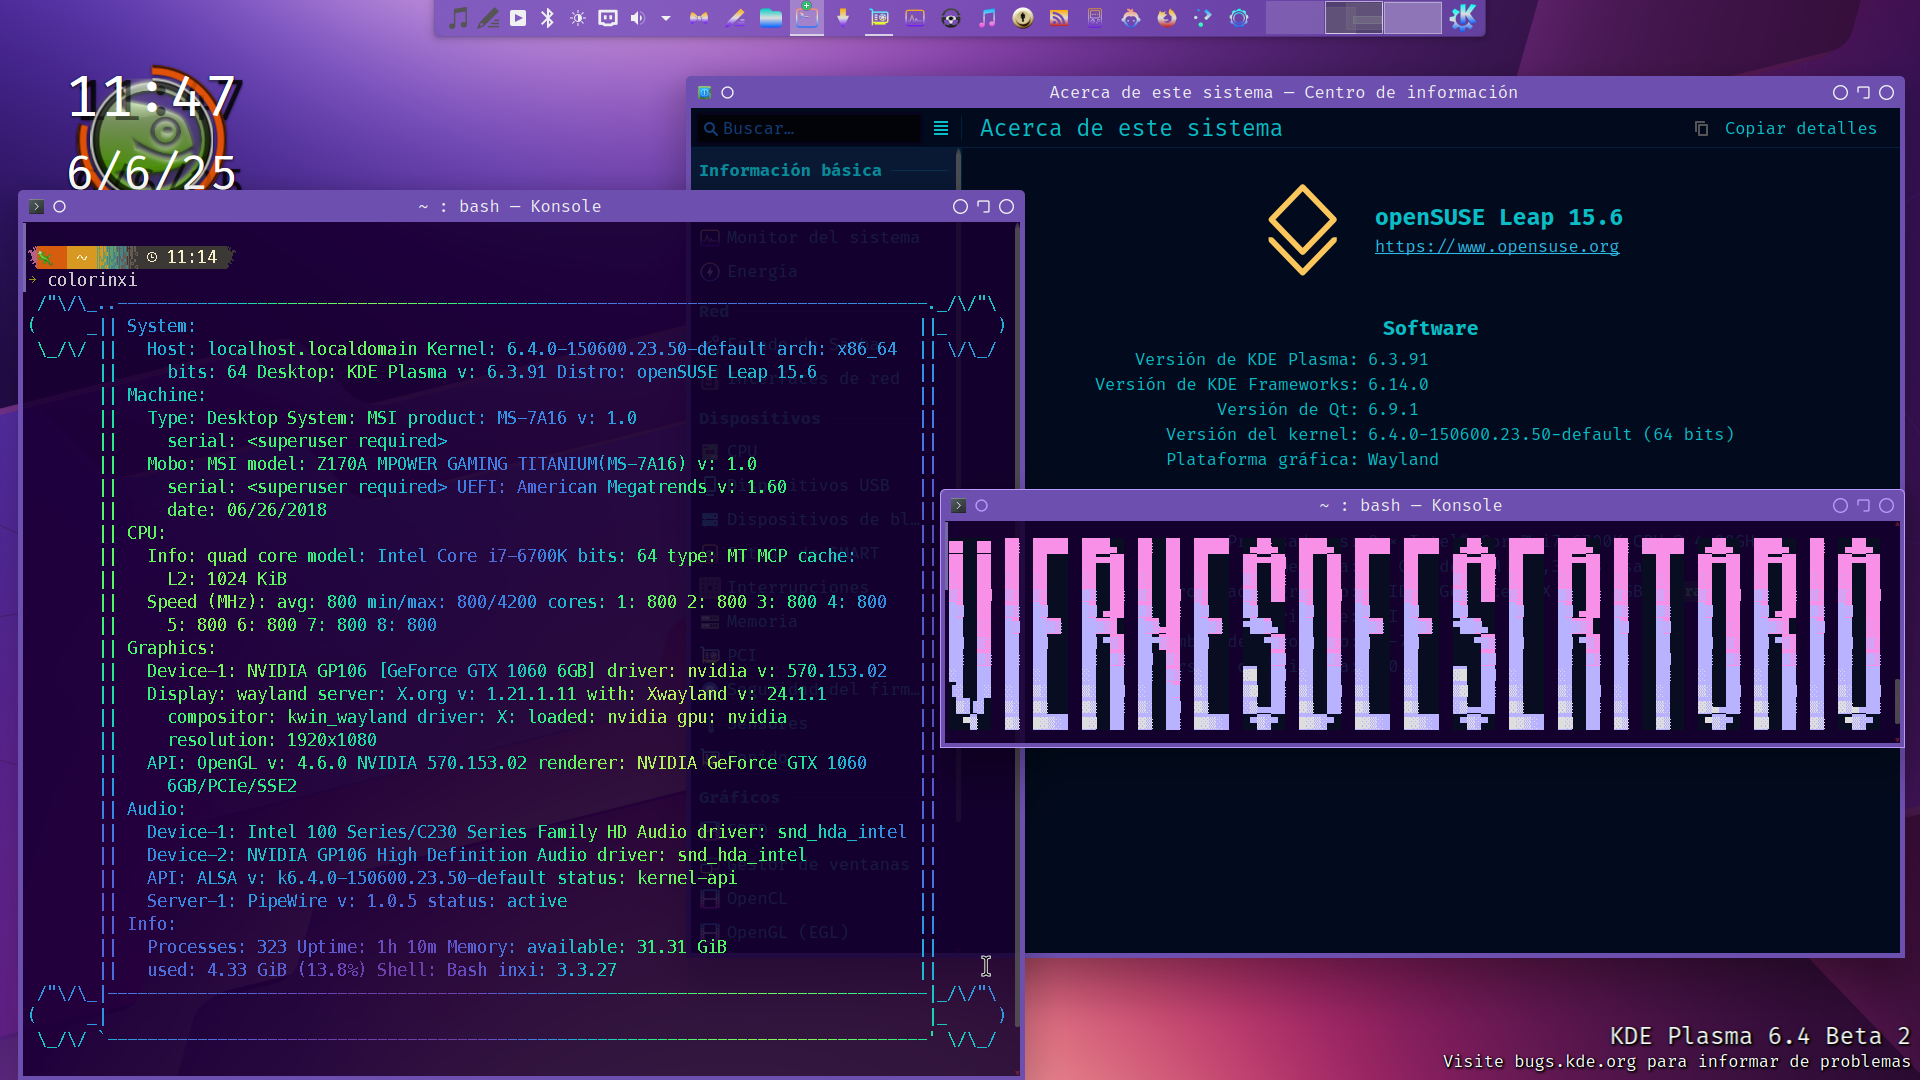Screen dimensions: 1920x1080
Task: Click the 'Versión de Qt: 6.9.1' line
Action: click(x=1318, y=410)
